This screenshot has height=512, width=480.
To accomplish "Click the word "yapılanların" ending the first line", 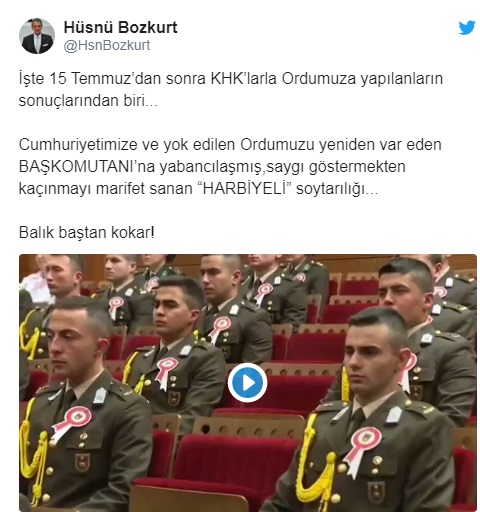I will tap(401, 79).
